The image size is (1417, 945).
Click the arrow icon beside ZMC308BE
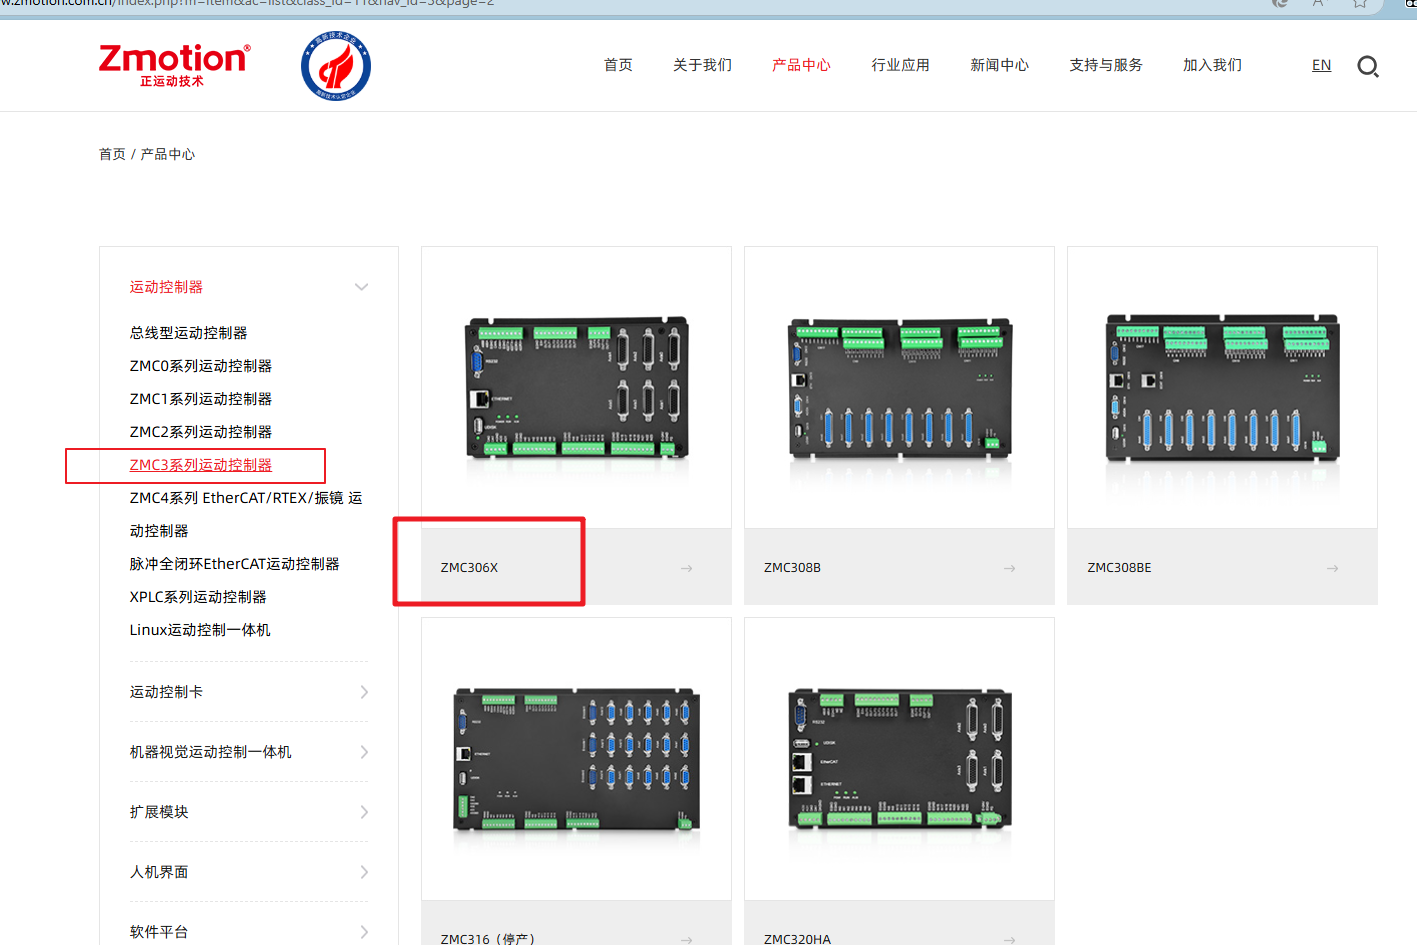[1333, 568]
